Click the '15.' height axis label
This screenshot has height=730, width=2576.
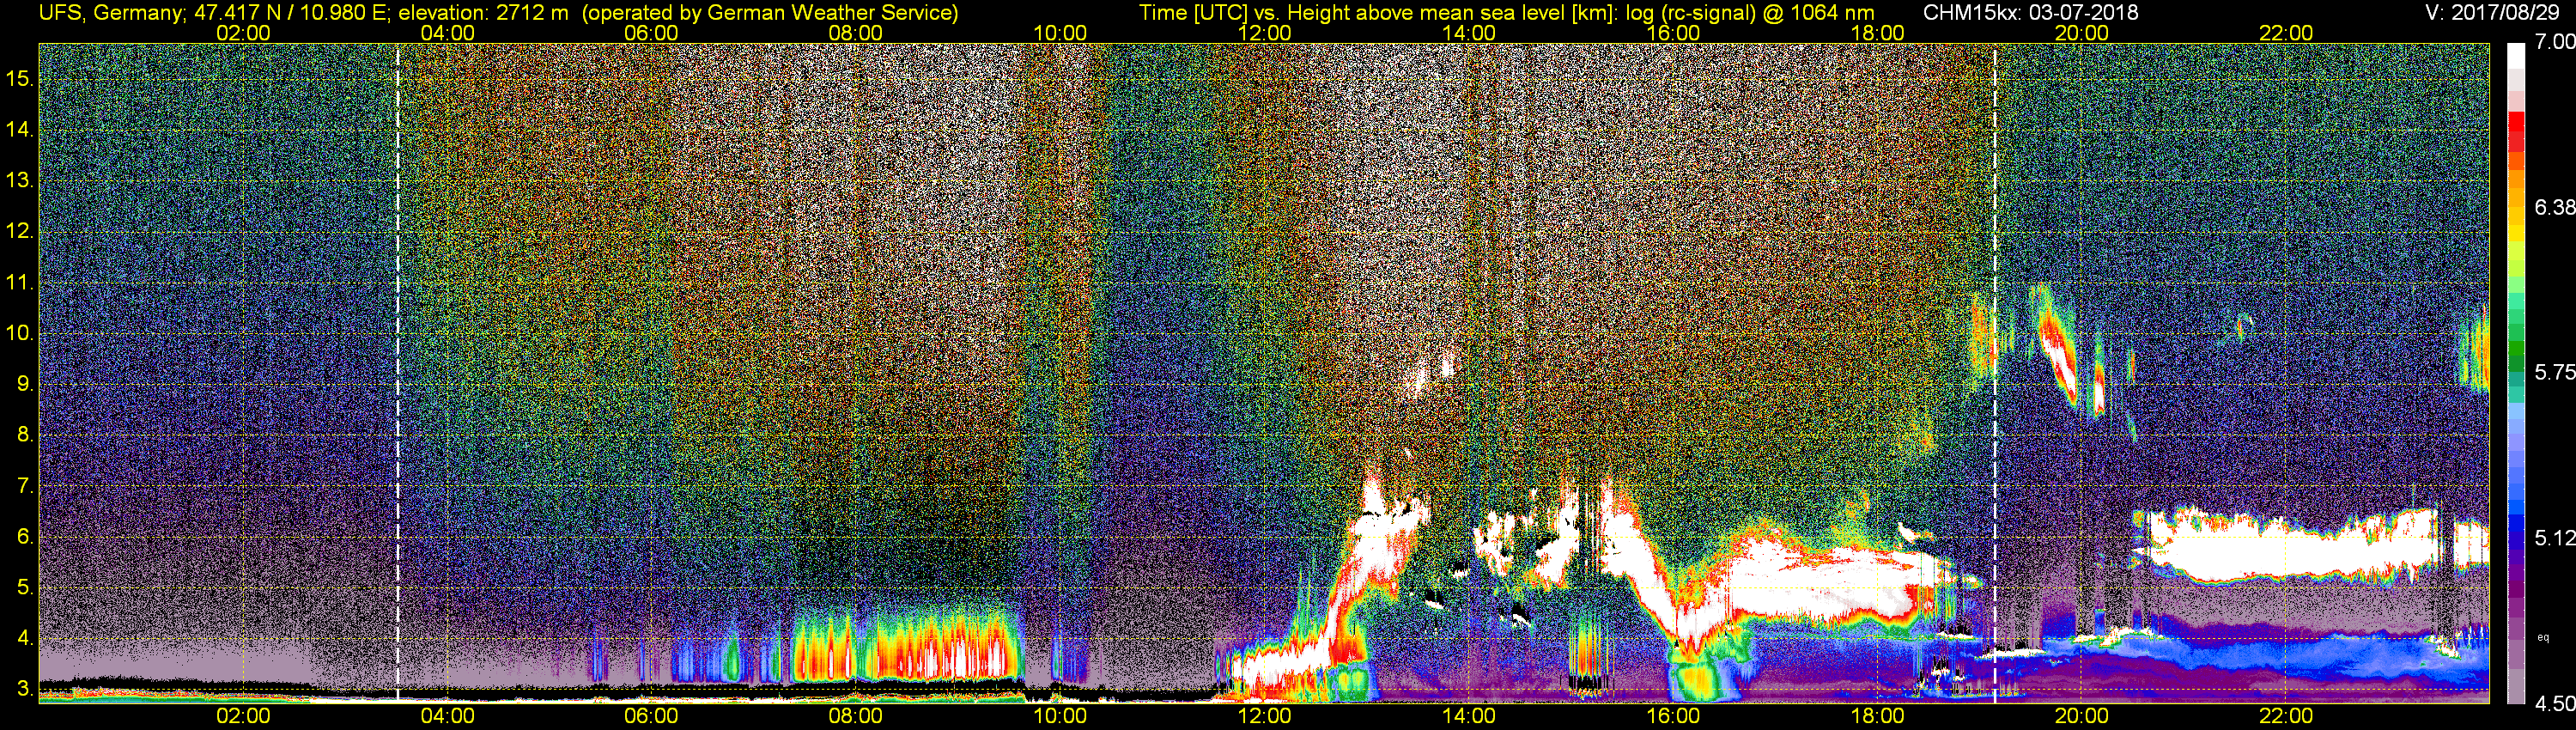click(20, 78)
